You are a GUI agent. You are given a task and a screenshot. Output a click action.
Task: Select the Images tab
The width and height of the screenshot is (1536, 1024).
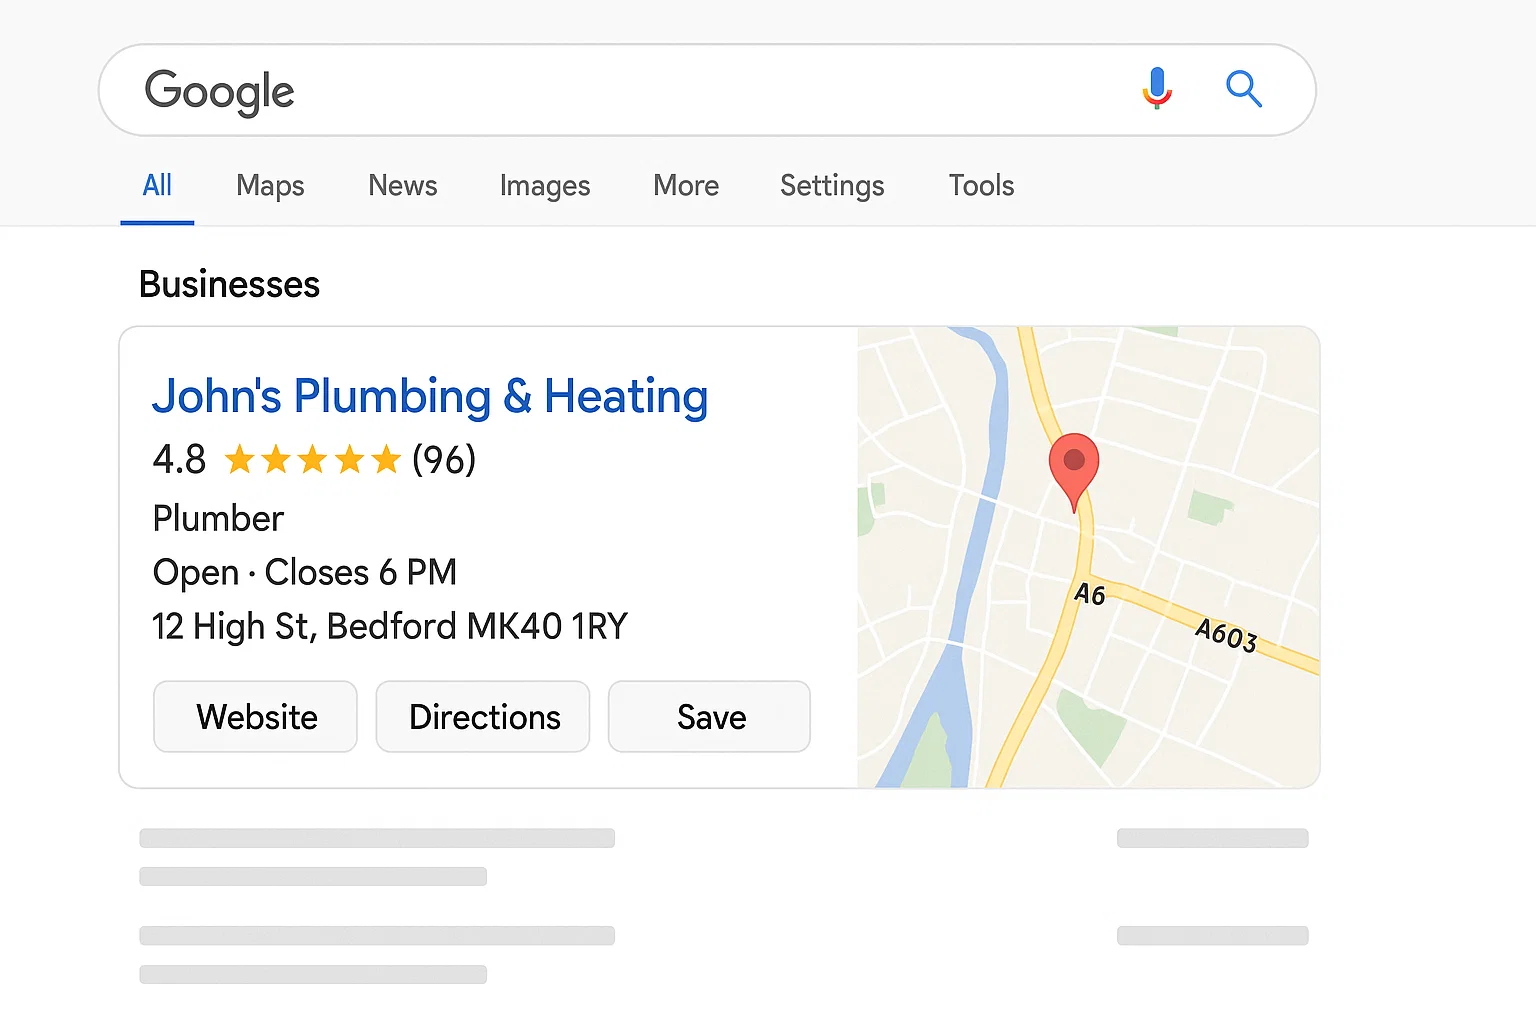coord(544,186)
